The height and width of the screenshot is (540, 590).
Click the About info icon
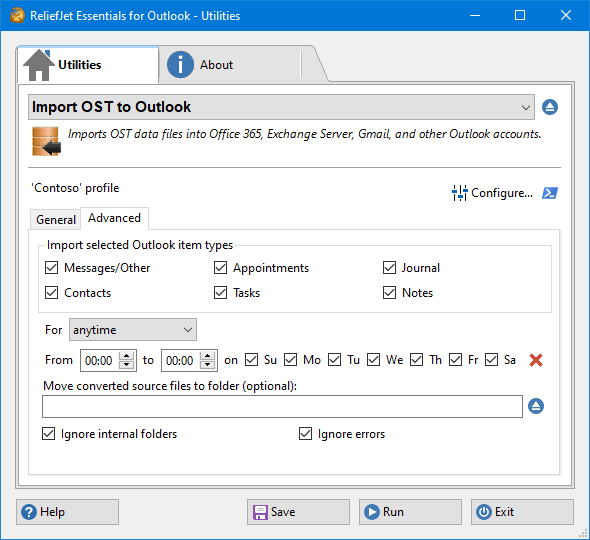click(180, 65)
